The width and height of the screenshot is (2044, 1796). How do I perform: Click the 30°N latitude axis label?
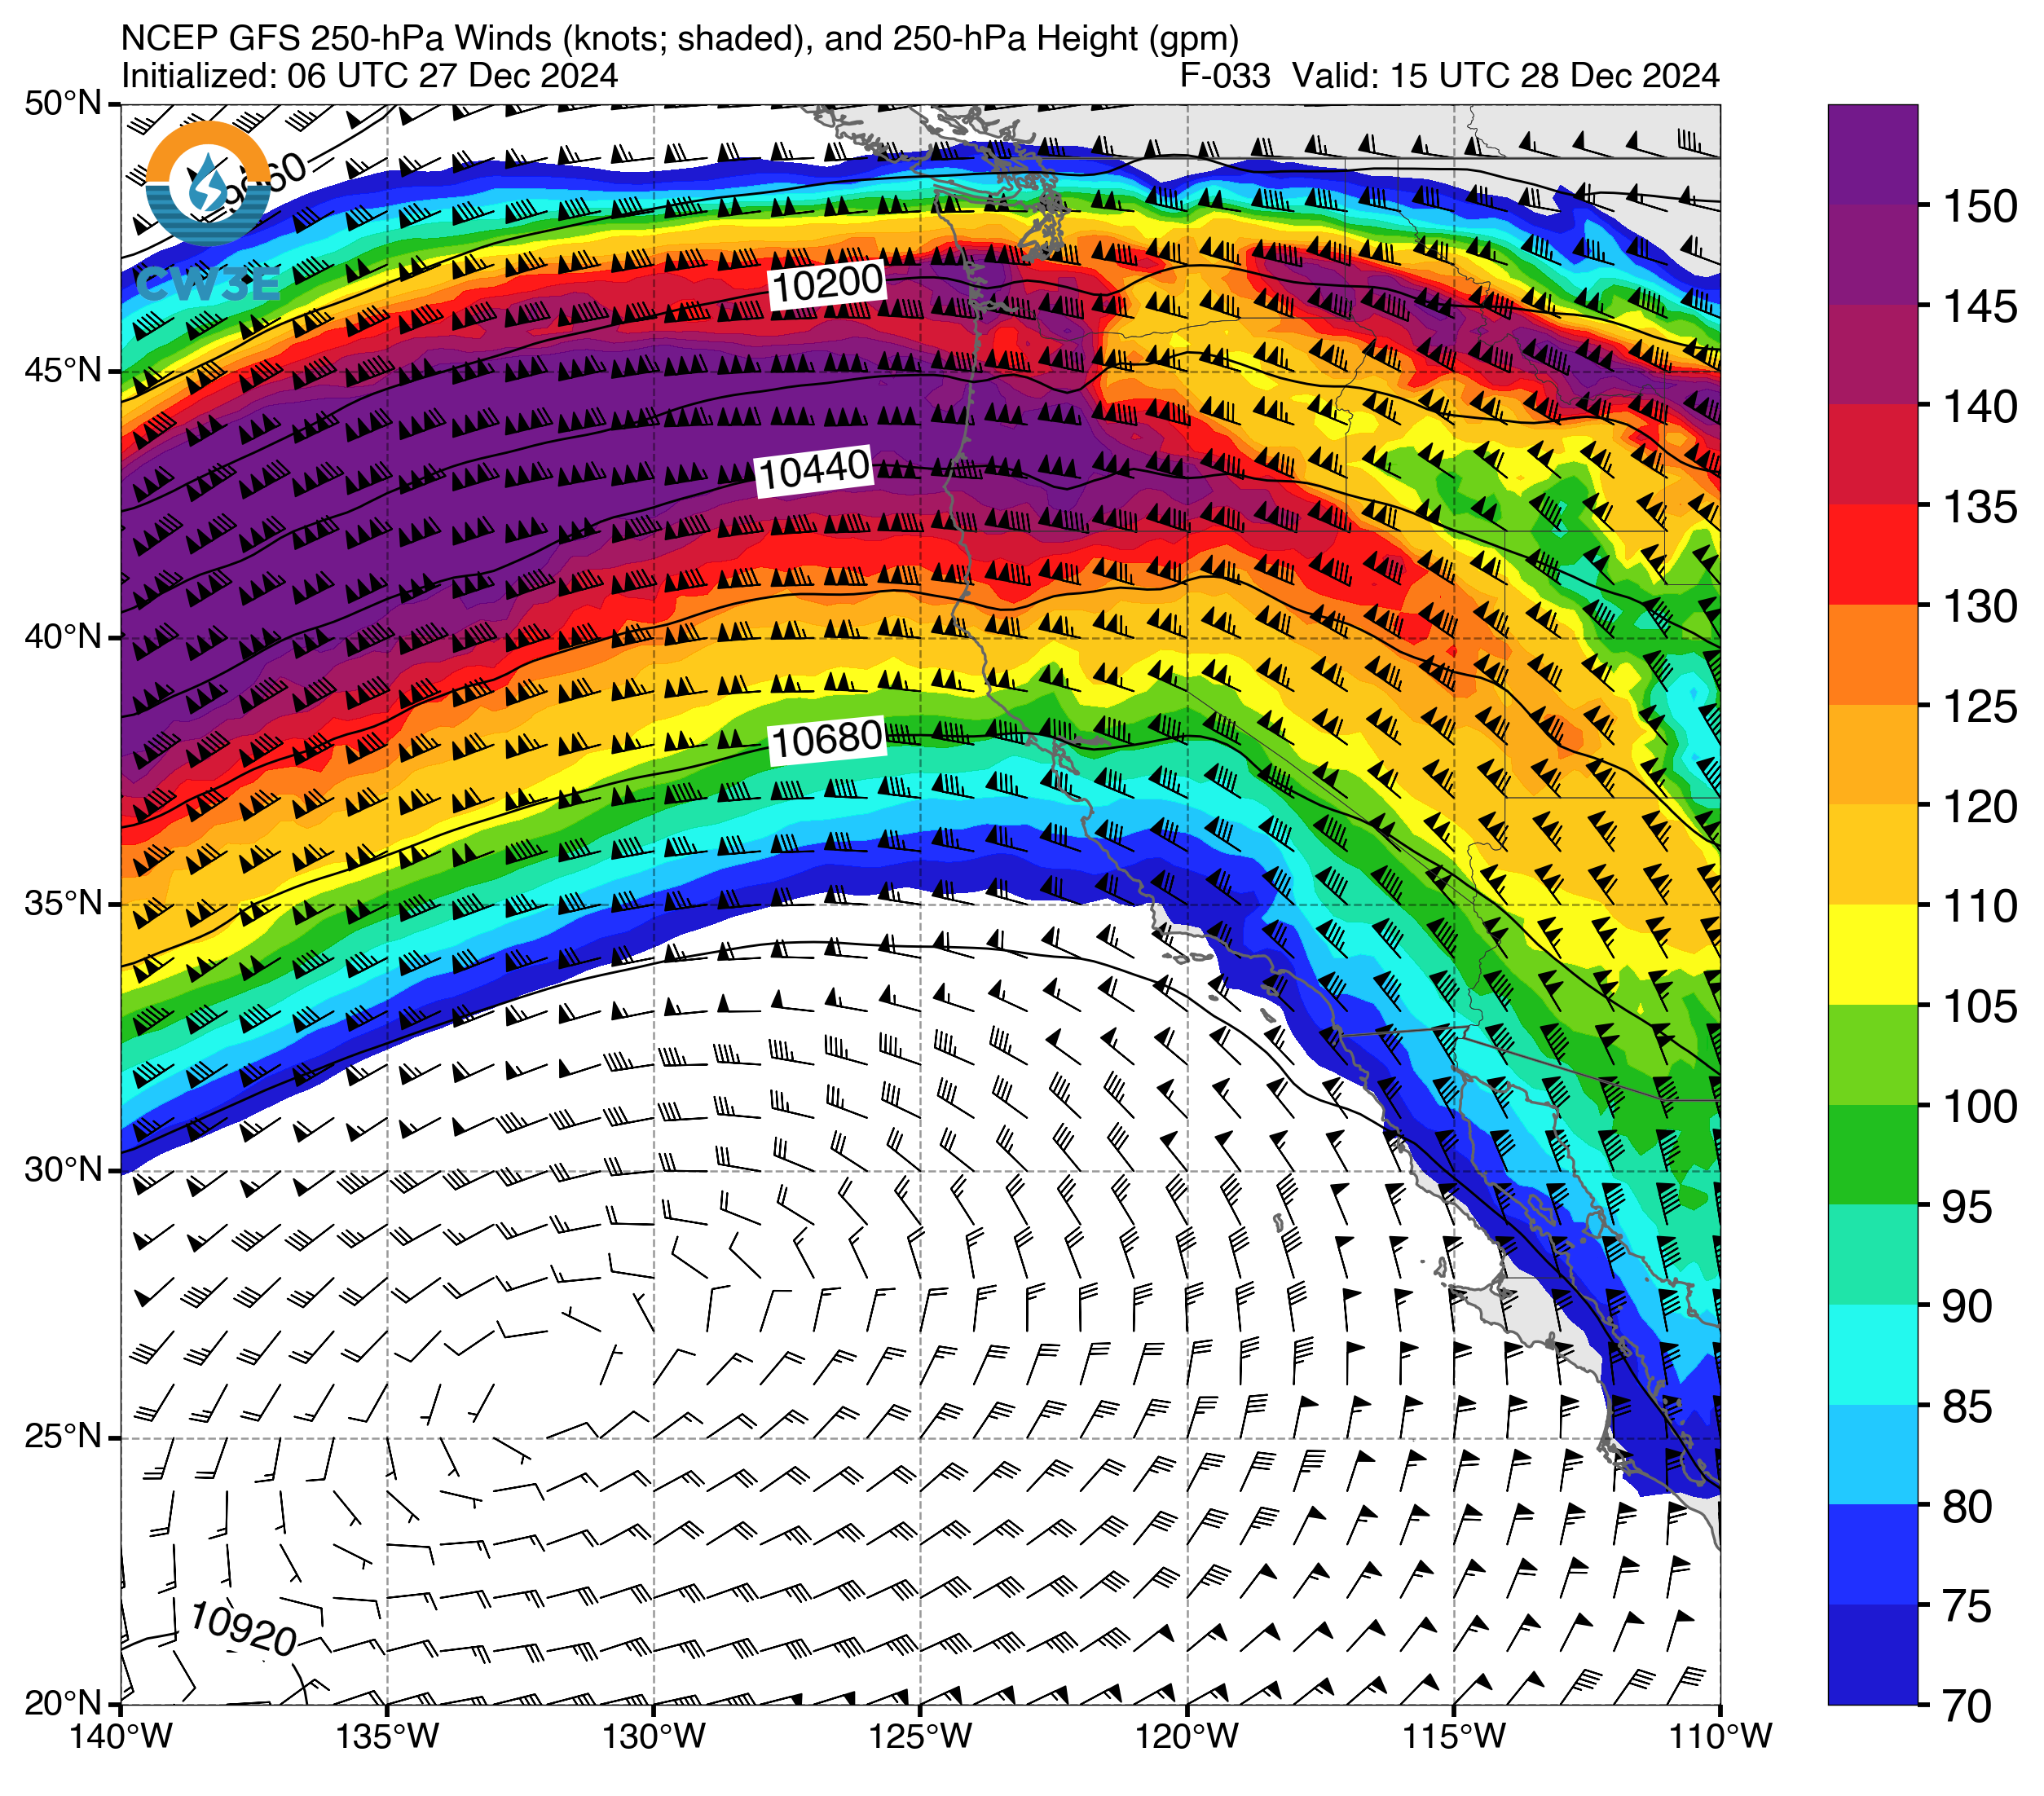coord(63,1170)
